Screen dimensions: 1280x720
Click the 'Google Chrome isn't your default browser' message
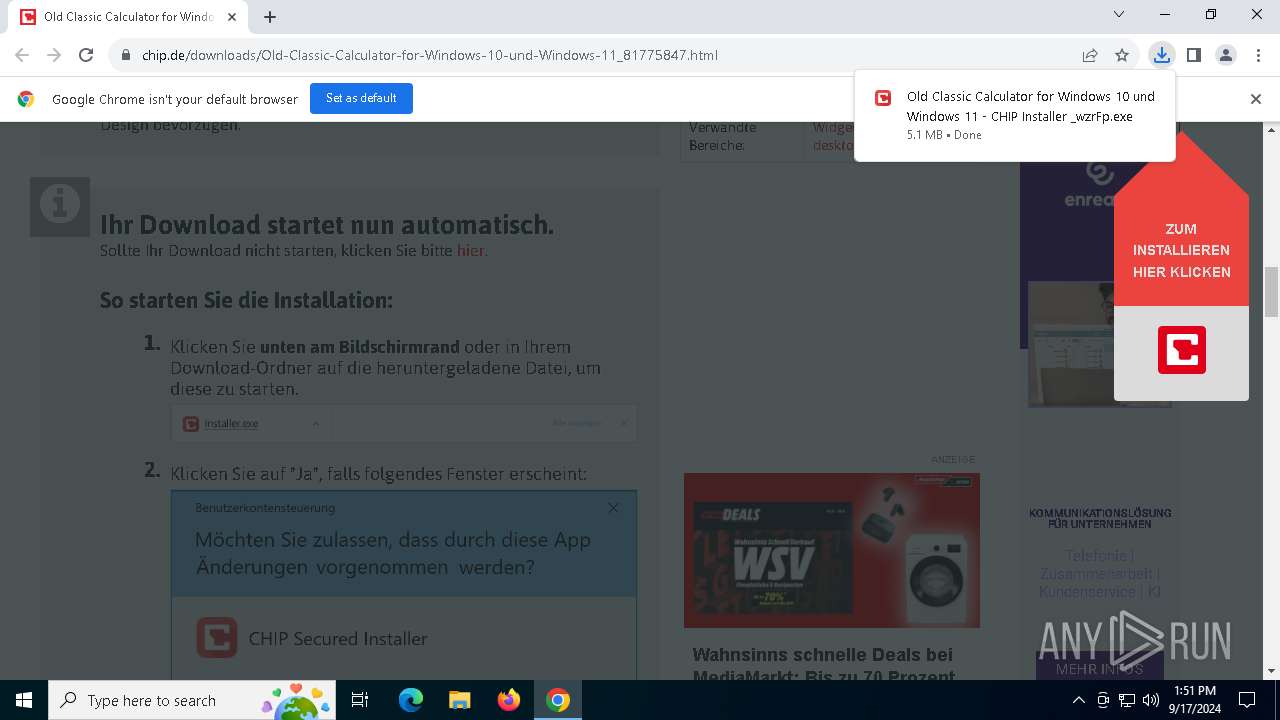[175, 99]
